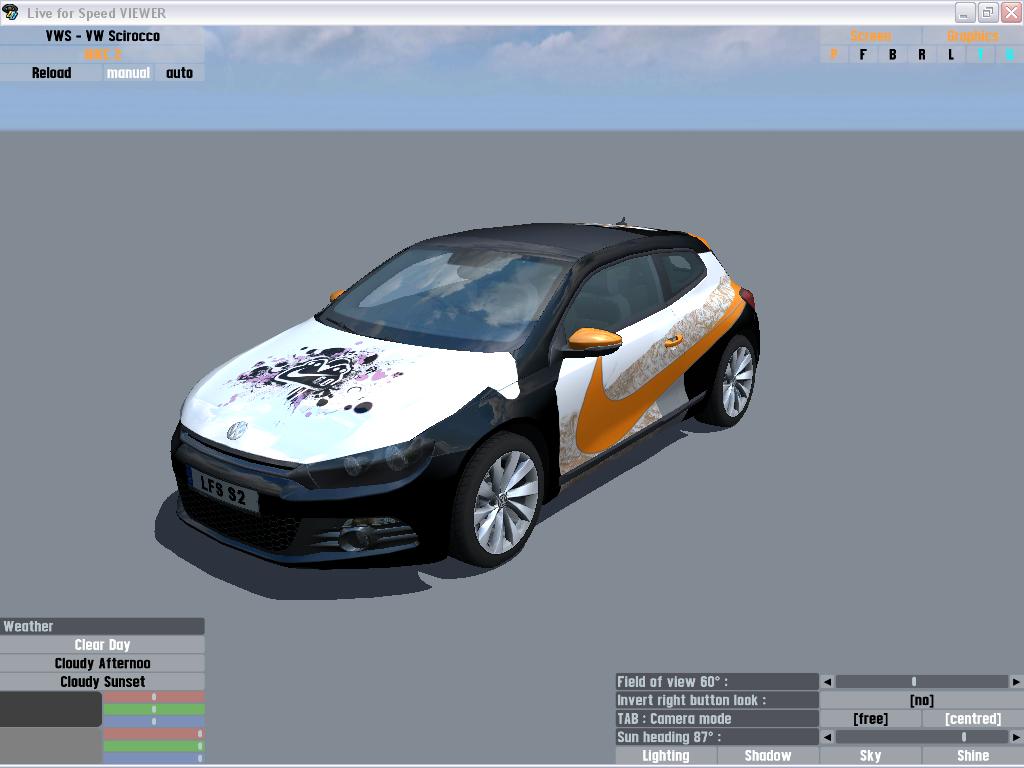1024x768 pixels.
Task: Click the green slider beside the light grey swatch
Action: tap(153, 746)
